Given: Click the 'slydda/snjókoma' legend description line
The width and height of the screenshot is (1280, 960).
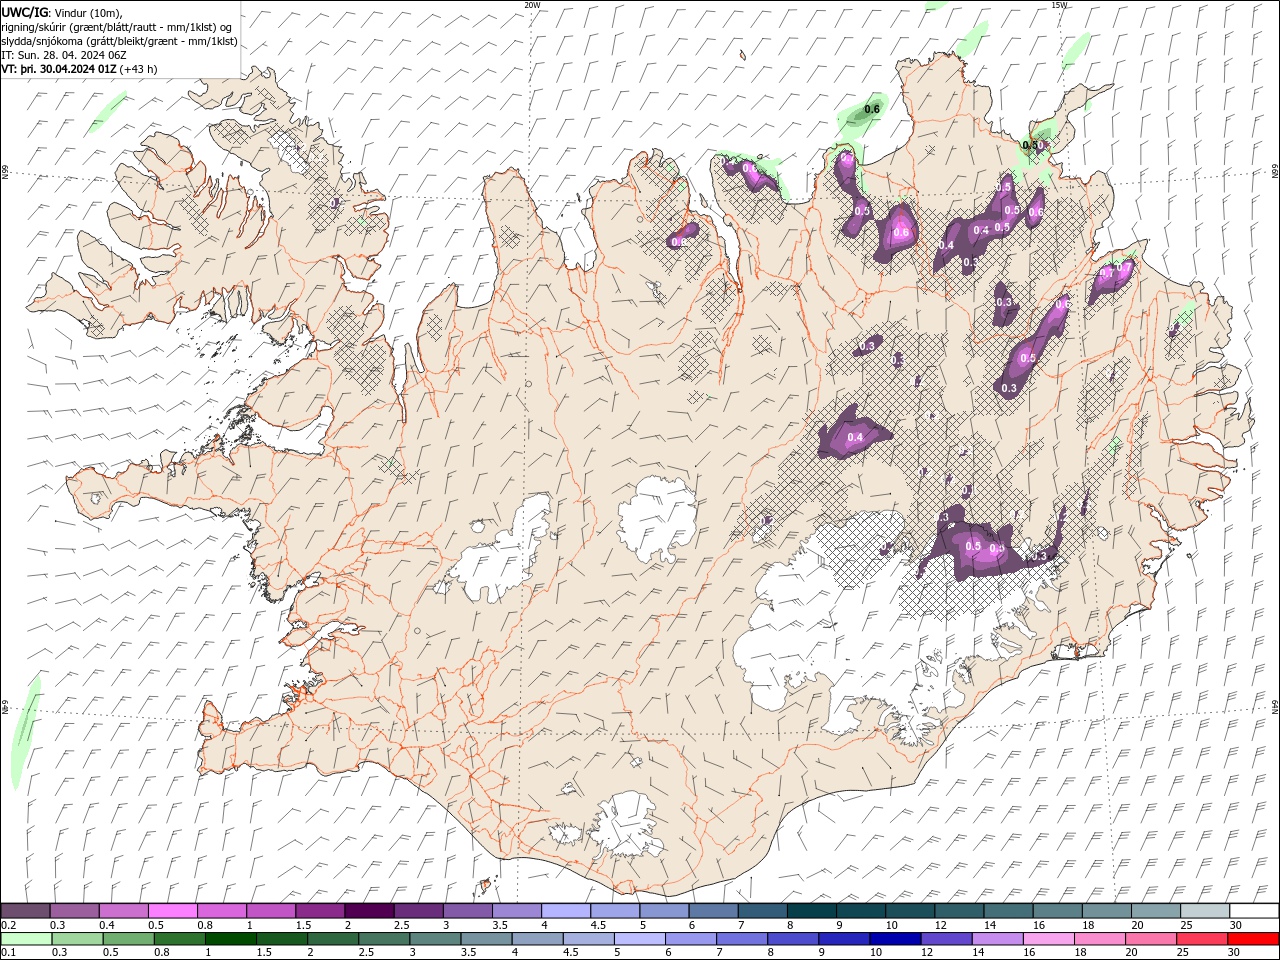Looking at the screenshot, I should pos(120,41).
